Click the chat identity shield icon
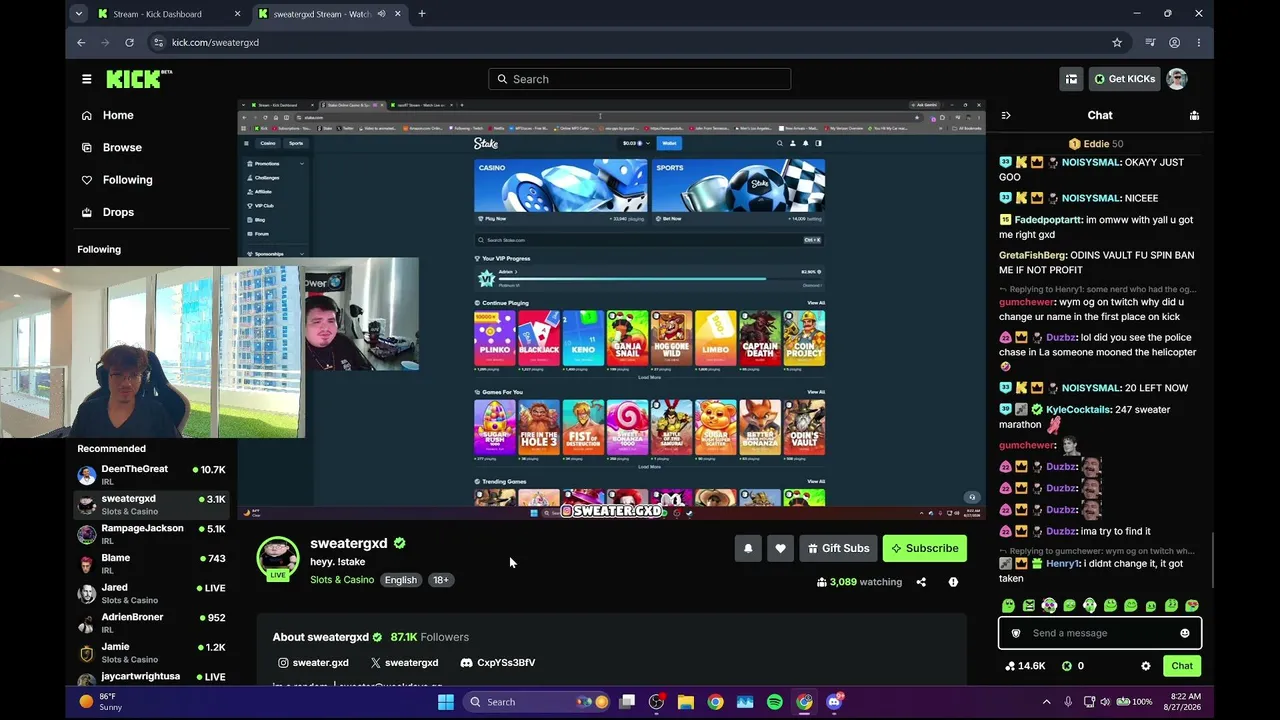The image size is (1280, 720). (1016, 633)
